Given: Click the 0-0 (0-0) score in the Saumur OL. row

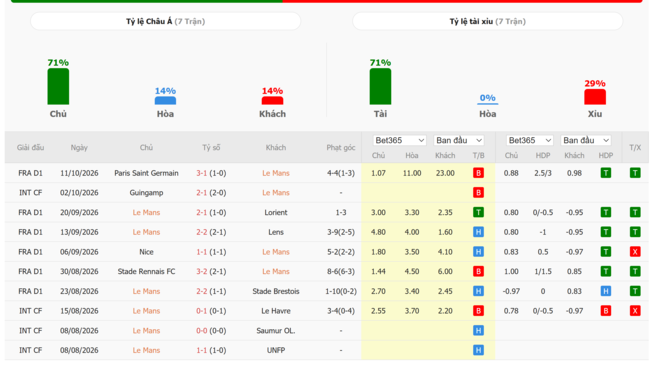Looking at the screenshot, I should (x=211, y=330).
